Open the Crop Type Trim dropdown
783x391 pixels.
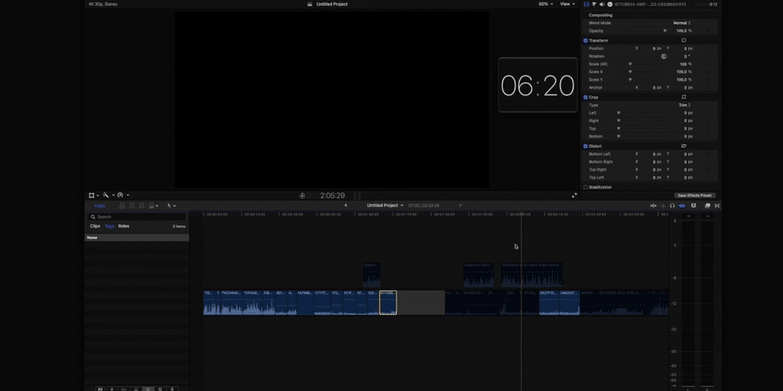(x=686, y=105)
